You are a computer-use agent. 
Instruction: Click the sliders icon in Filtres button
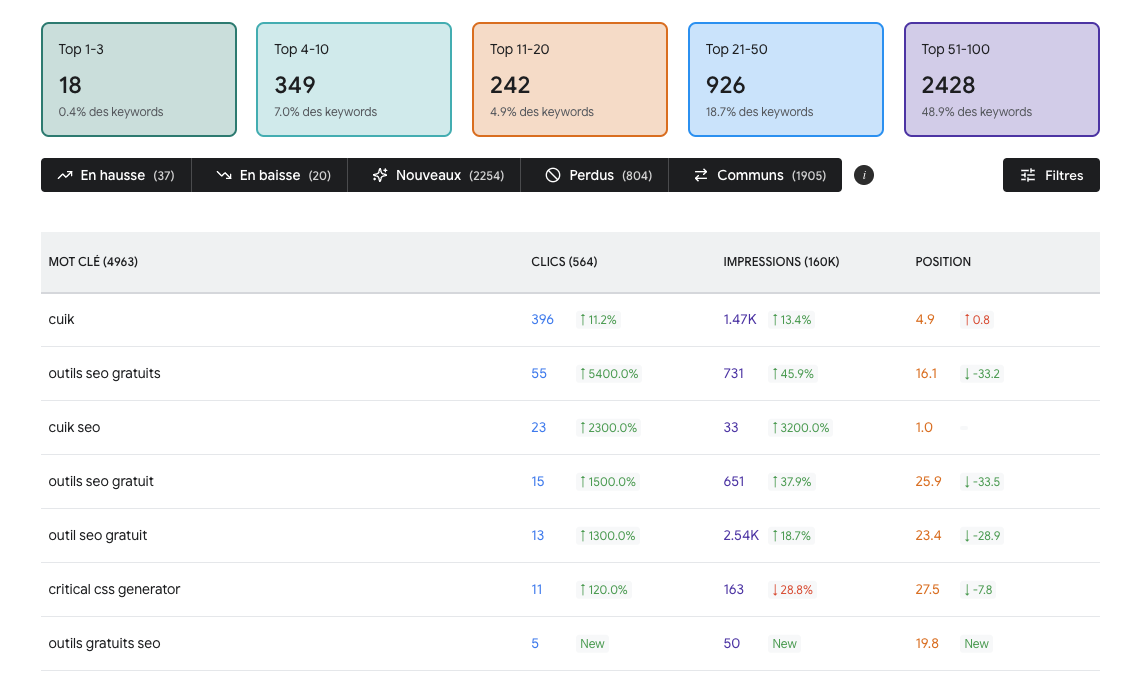(x=1028, y=175)
